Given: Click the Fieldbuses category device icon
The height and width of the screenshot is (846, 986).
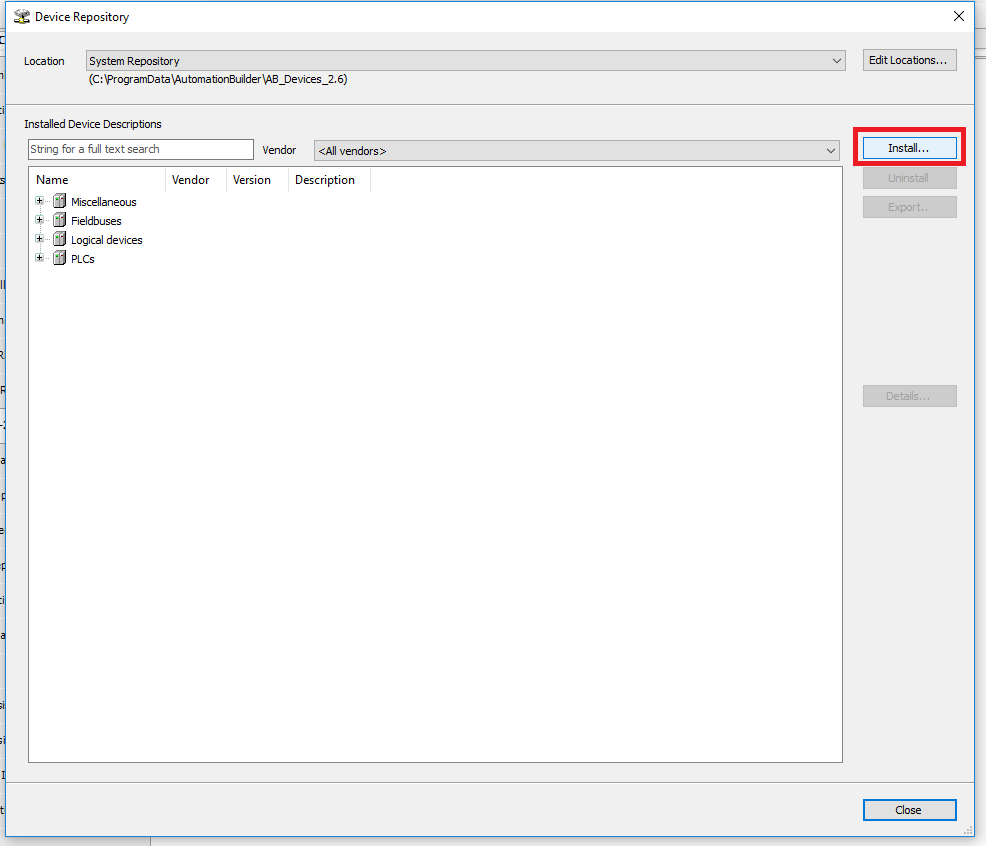Looking at the screenshot, I should 59,220.
